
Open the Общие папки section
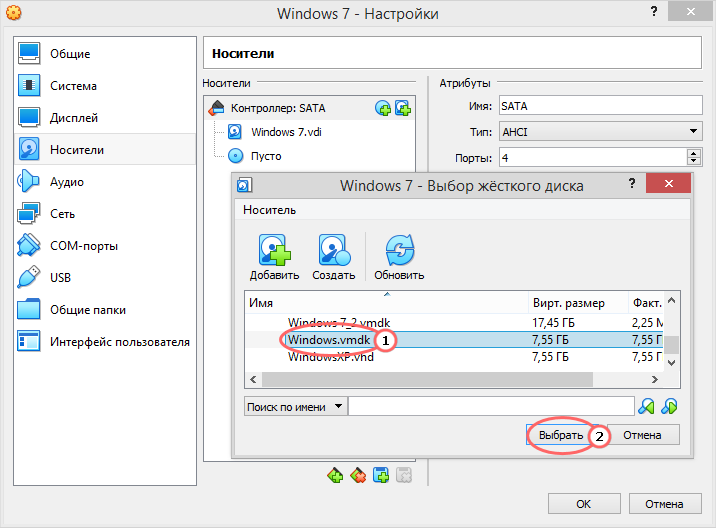pos(105,309)
